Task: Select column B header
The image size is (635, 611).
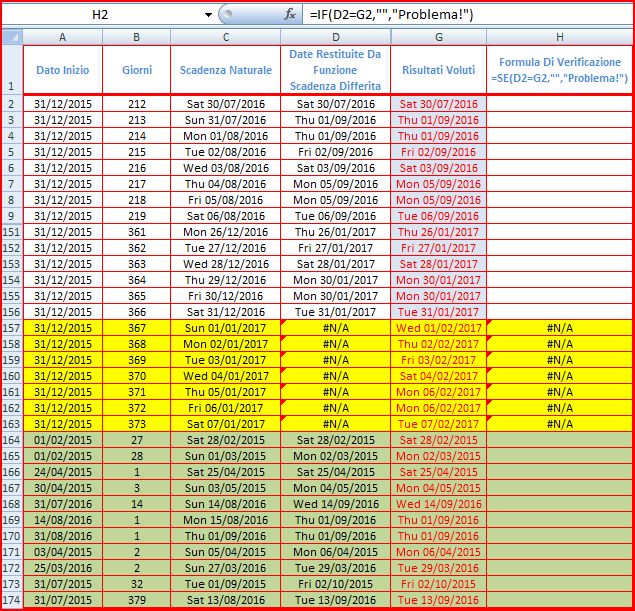Action: [136, 37]
